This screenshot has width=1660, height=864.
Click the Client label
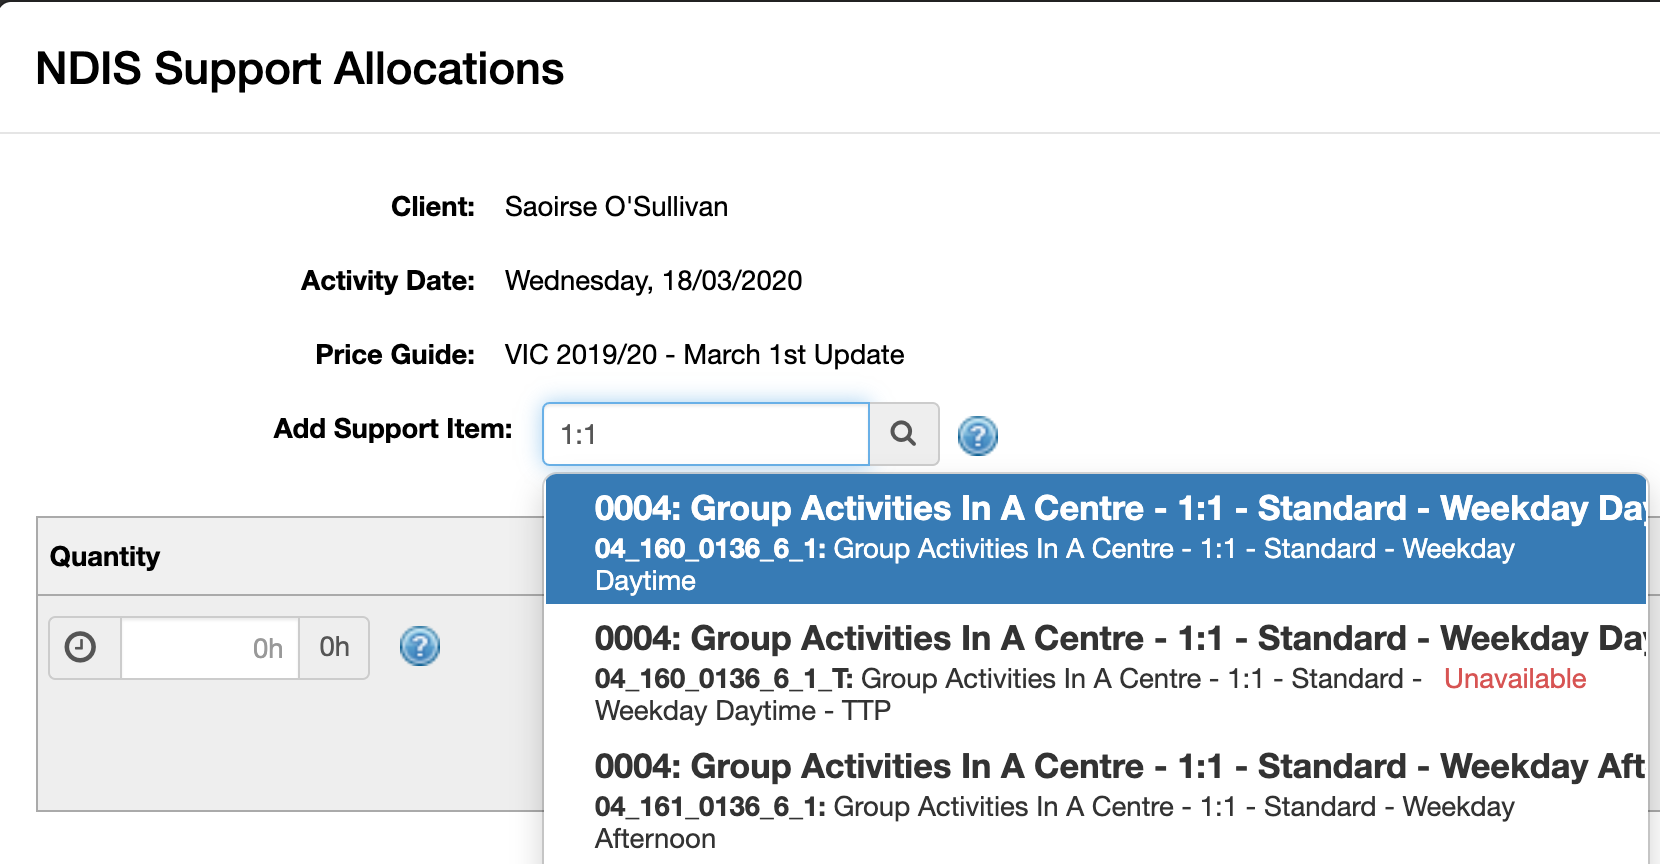coord(433,207)
